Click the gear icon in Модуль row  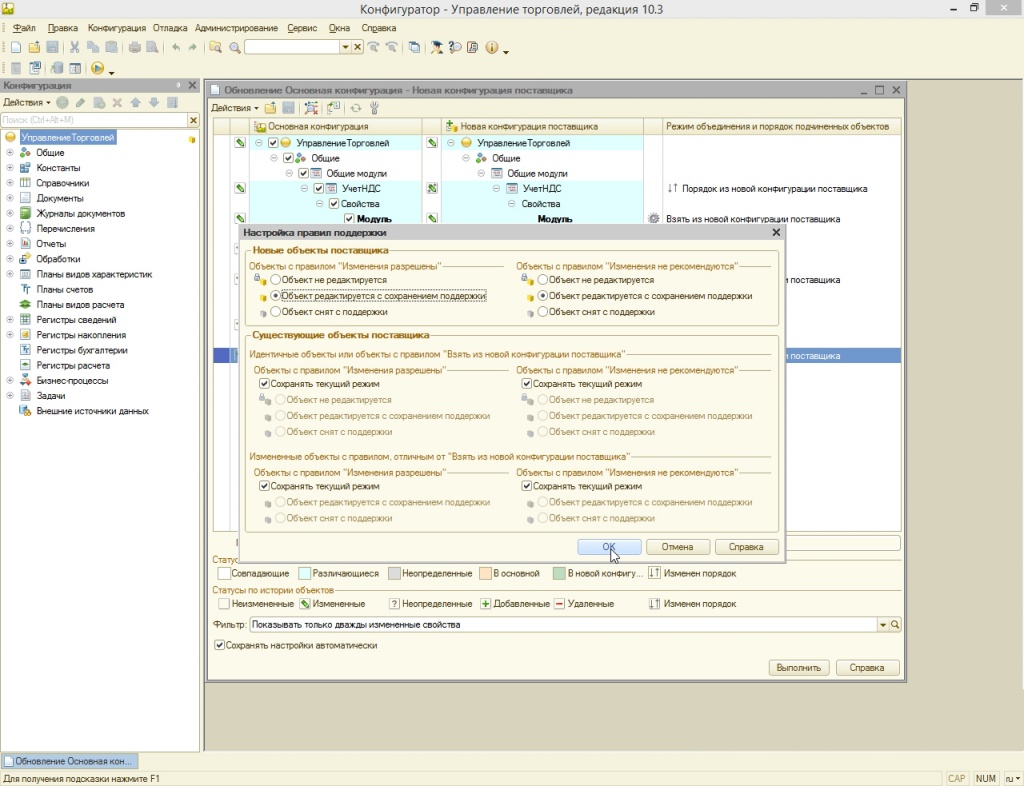pyautogui.click(x=654, y=219)
